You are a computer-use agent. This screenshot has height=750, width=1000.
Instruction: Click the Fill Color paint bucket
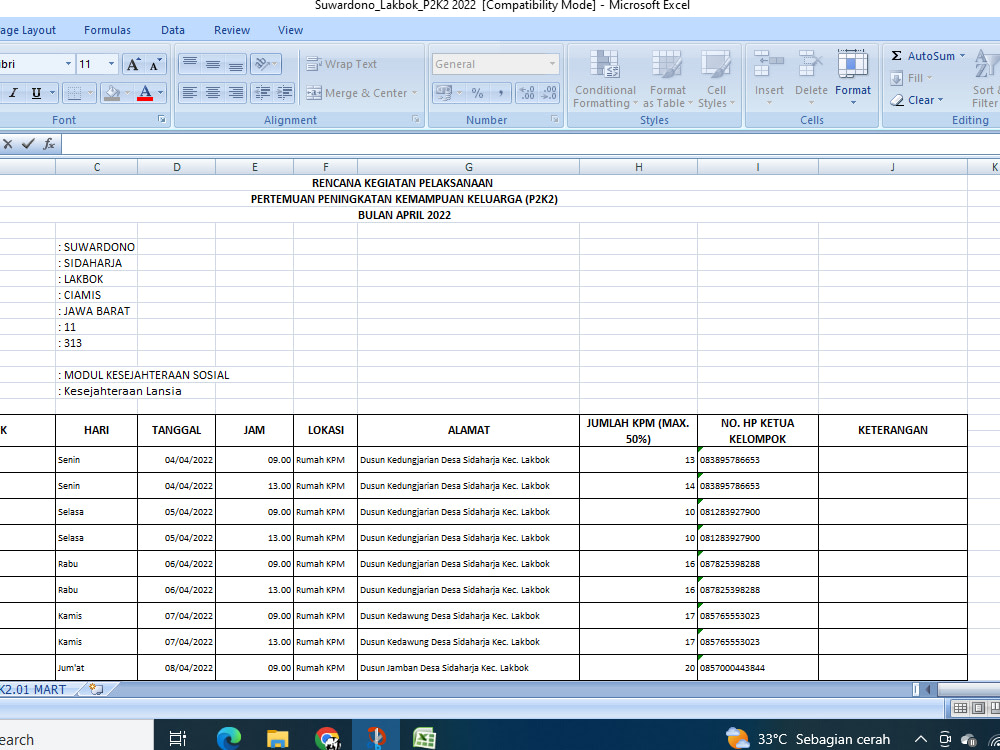[112, 93]
